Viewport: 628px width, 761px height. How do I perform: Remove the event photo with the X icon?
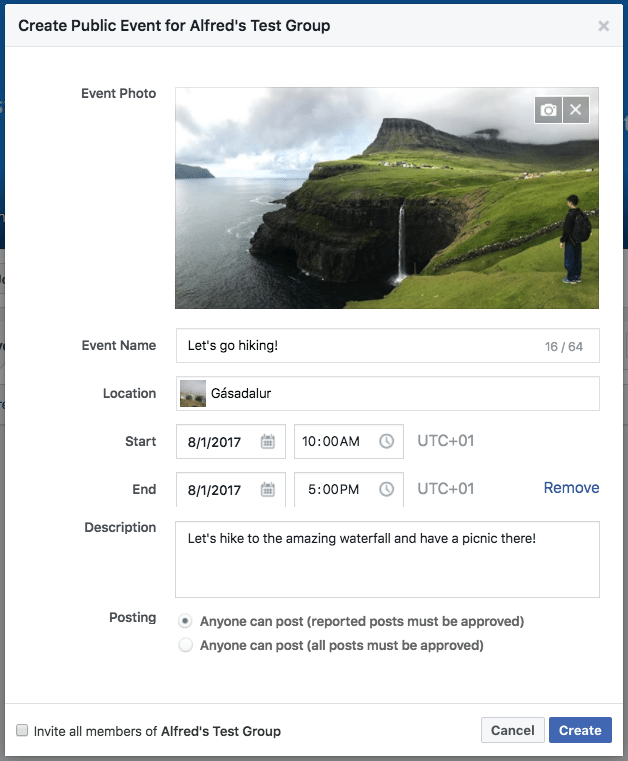[575, 110]
